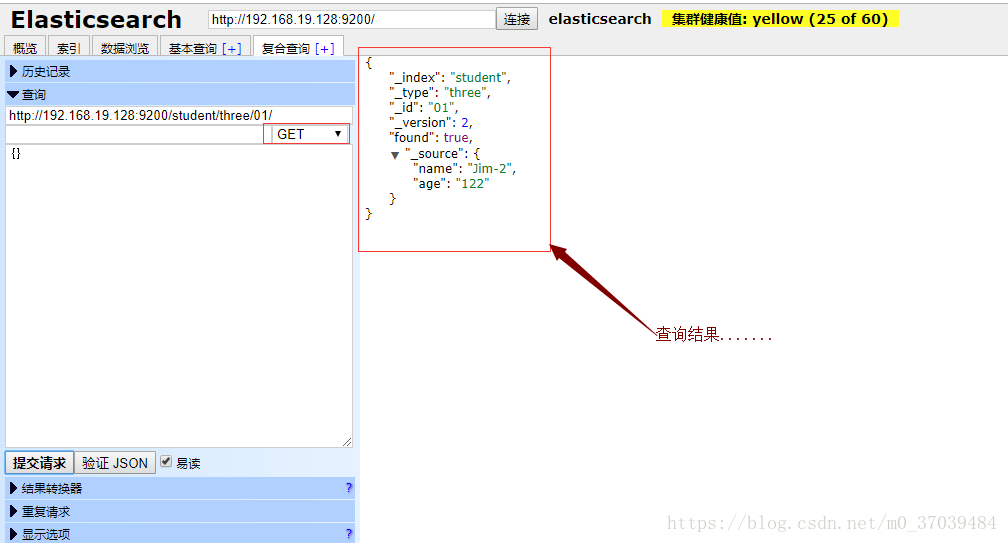Select the 复合查询 tab

(286, 48)
